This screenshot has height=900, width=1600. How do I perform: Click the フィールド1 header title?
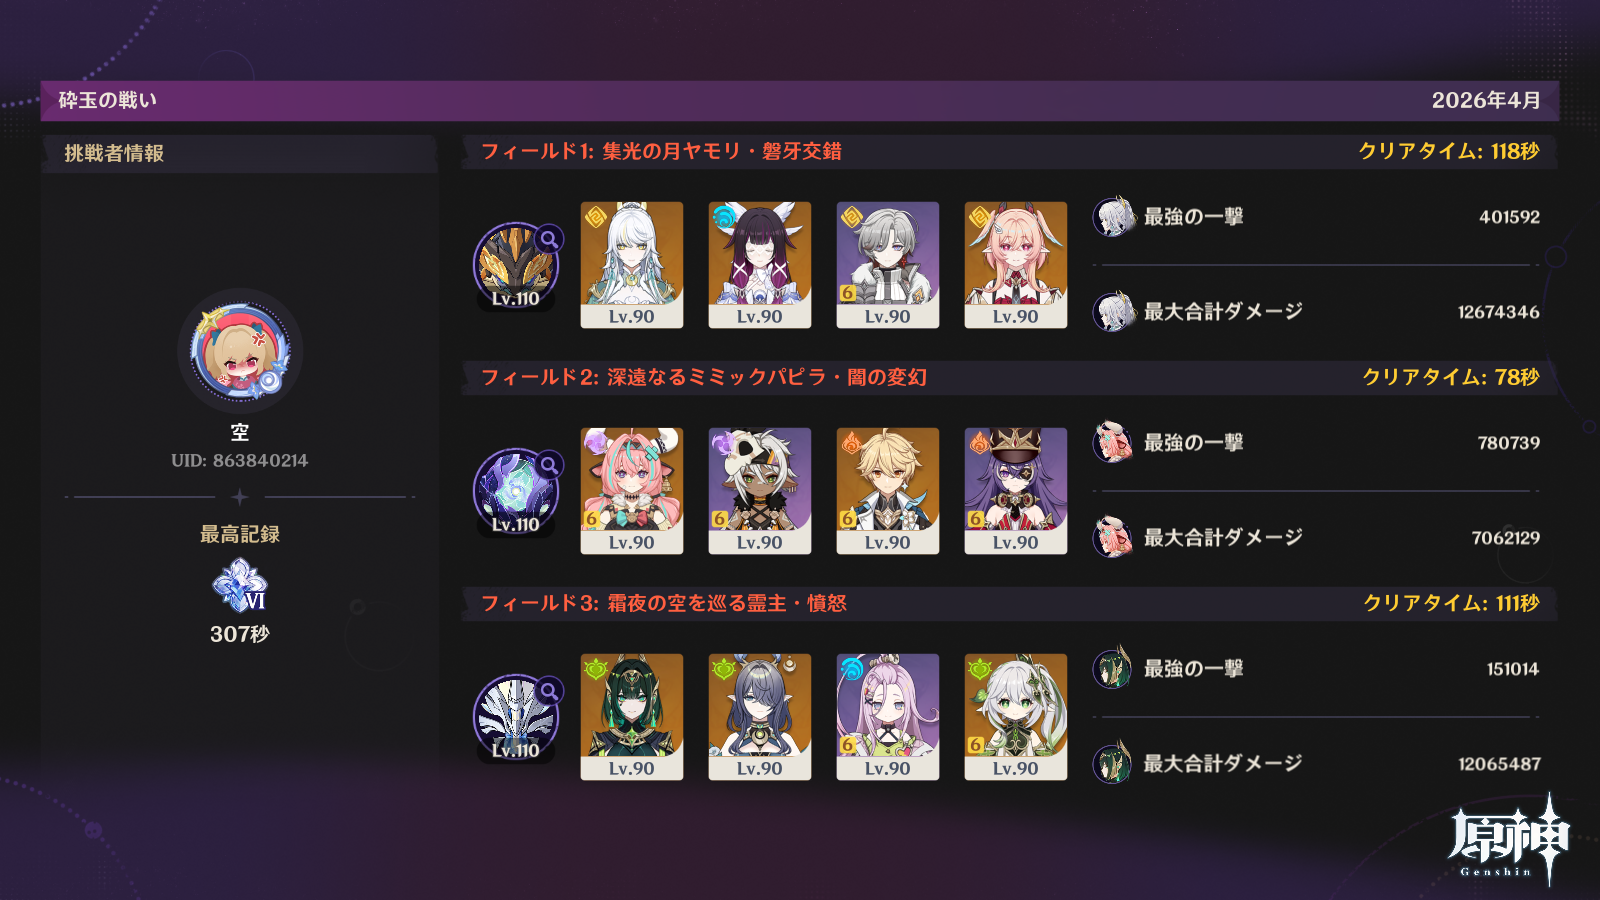point(661,151)
